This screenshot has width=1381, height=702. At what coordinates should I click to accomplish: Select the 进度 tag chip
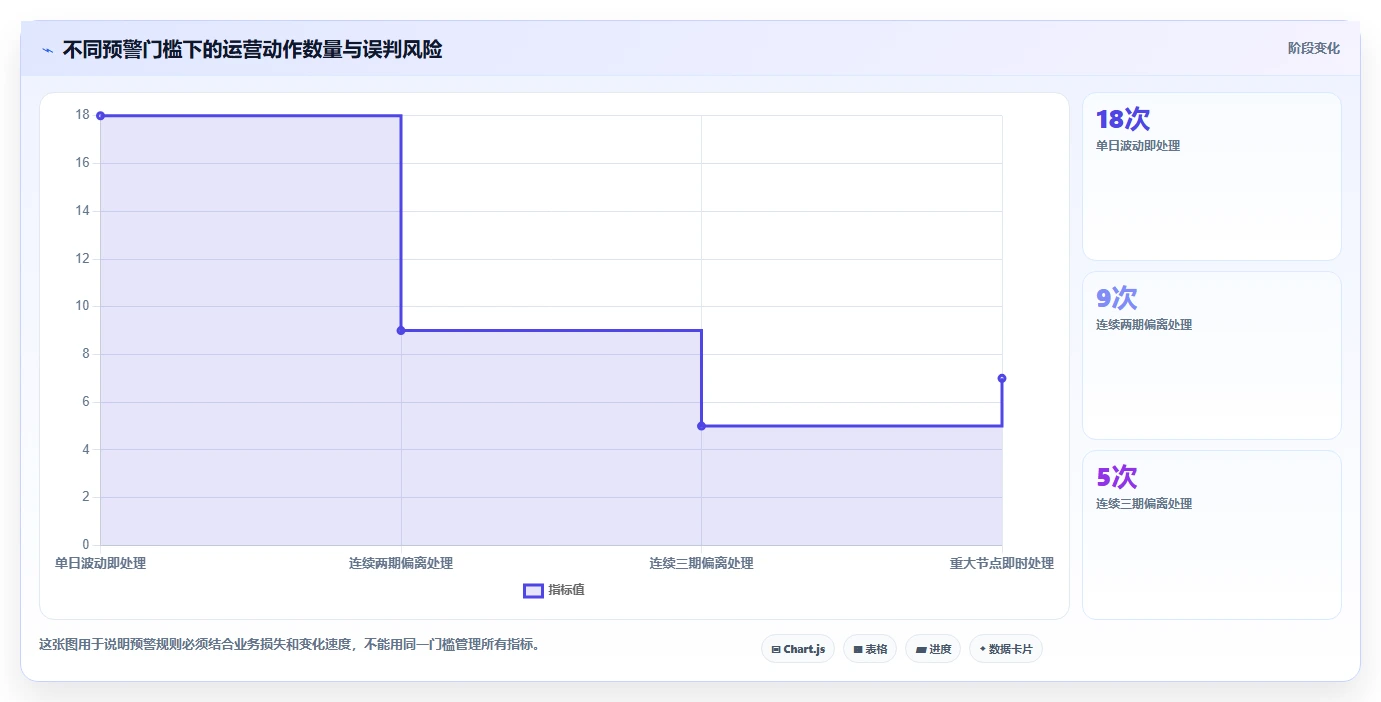(933, 649)
